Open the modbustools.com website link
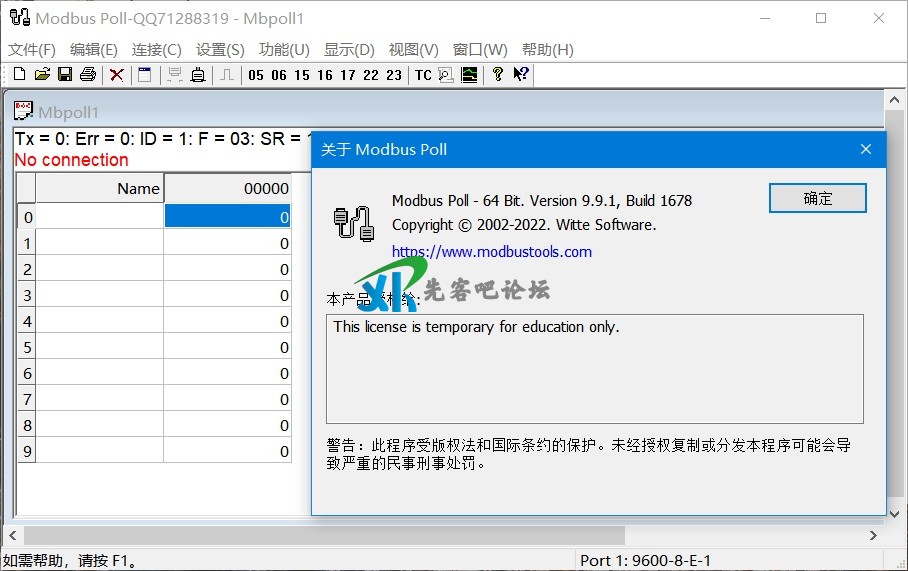 point(491,252)
